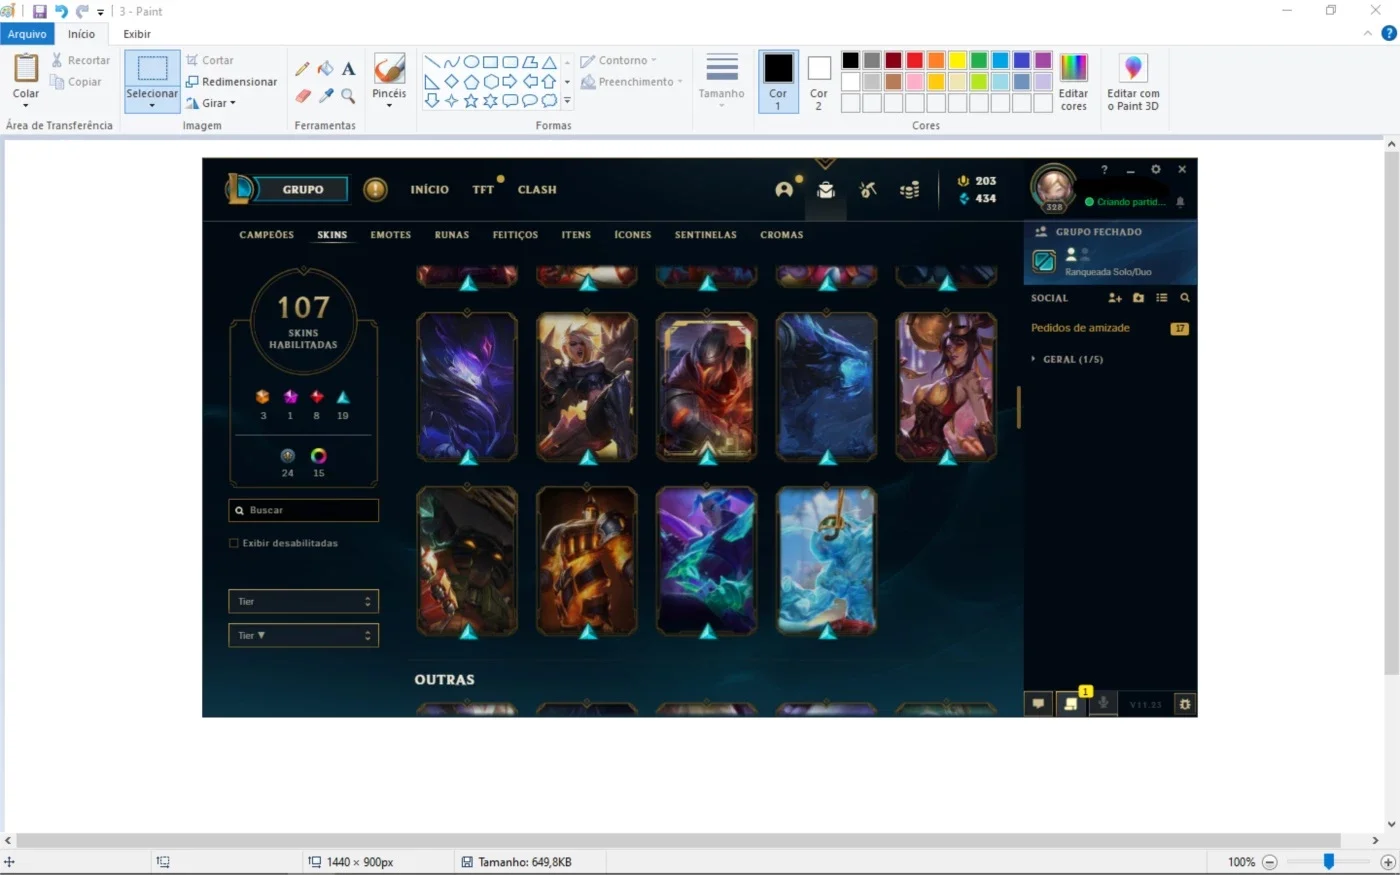Viewport: 1400px width, 875px height.
Task: Click the Redo arrow in quick access toolbar
Action: click(x=82, y=11)
